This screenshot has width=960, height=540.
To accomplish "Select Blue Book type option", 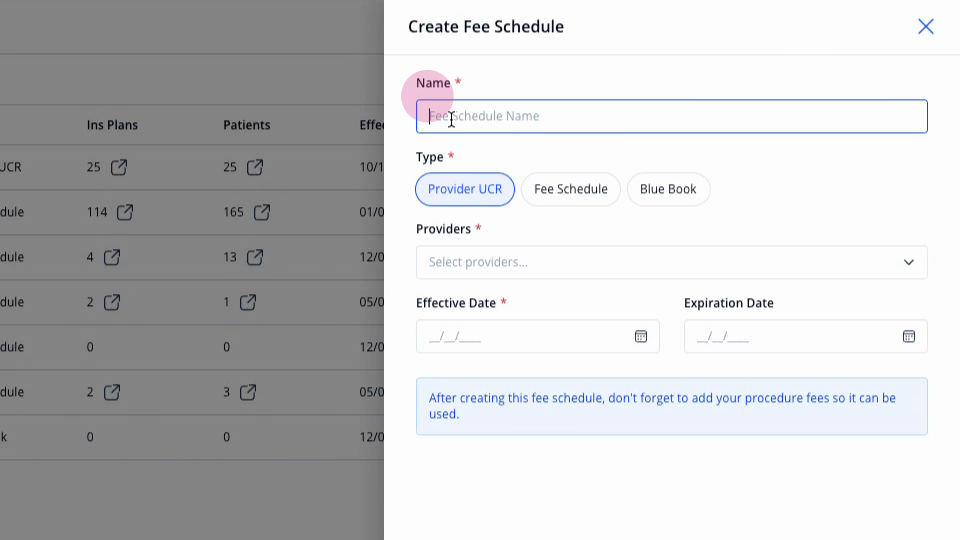I will pyautogui.click(x=668, y=189).
